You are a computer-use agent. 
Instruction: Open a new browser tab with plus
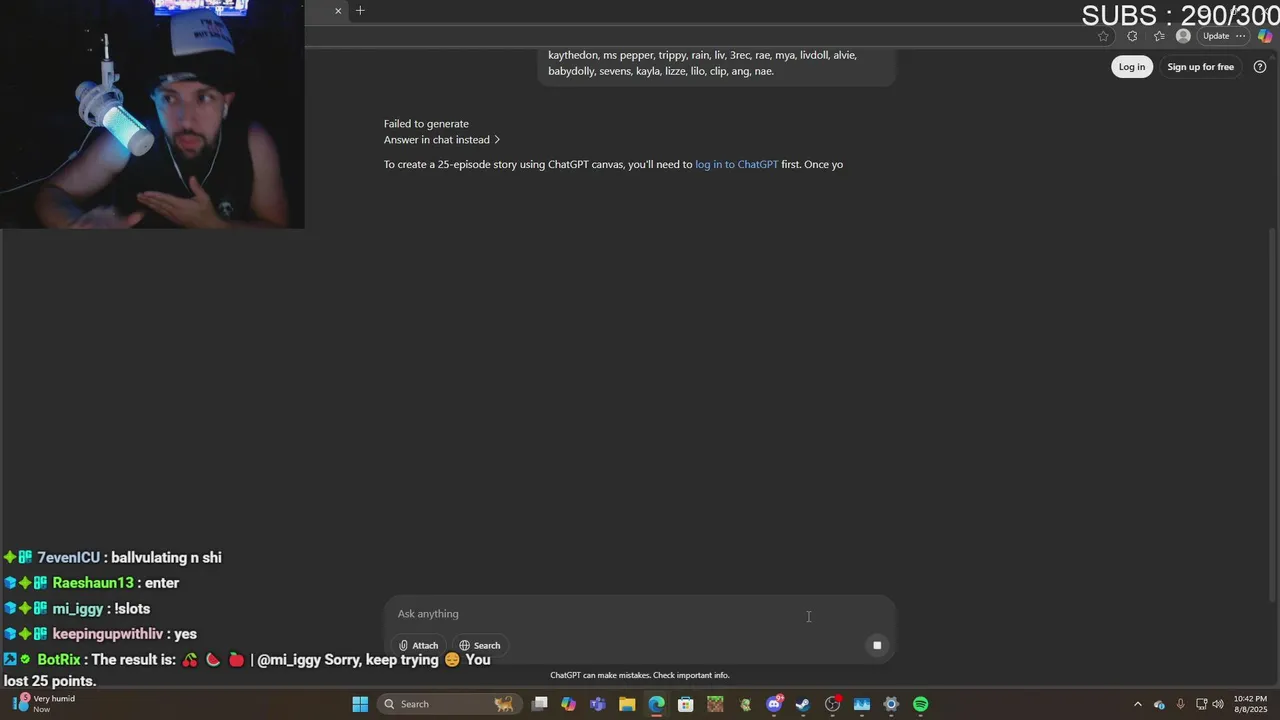tap(360, 11)
